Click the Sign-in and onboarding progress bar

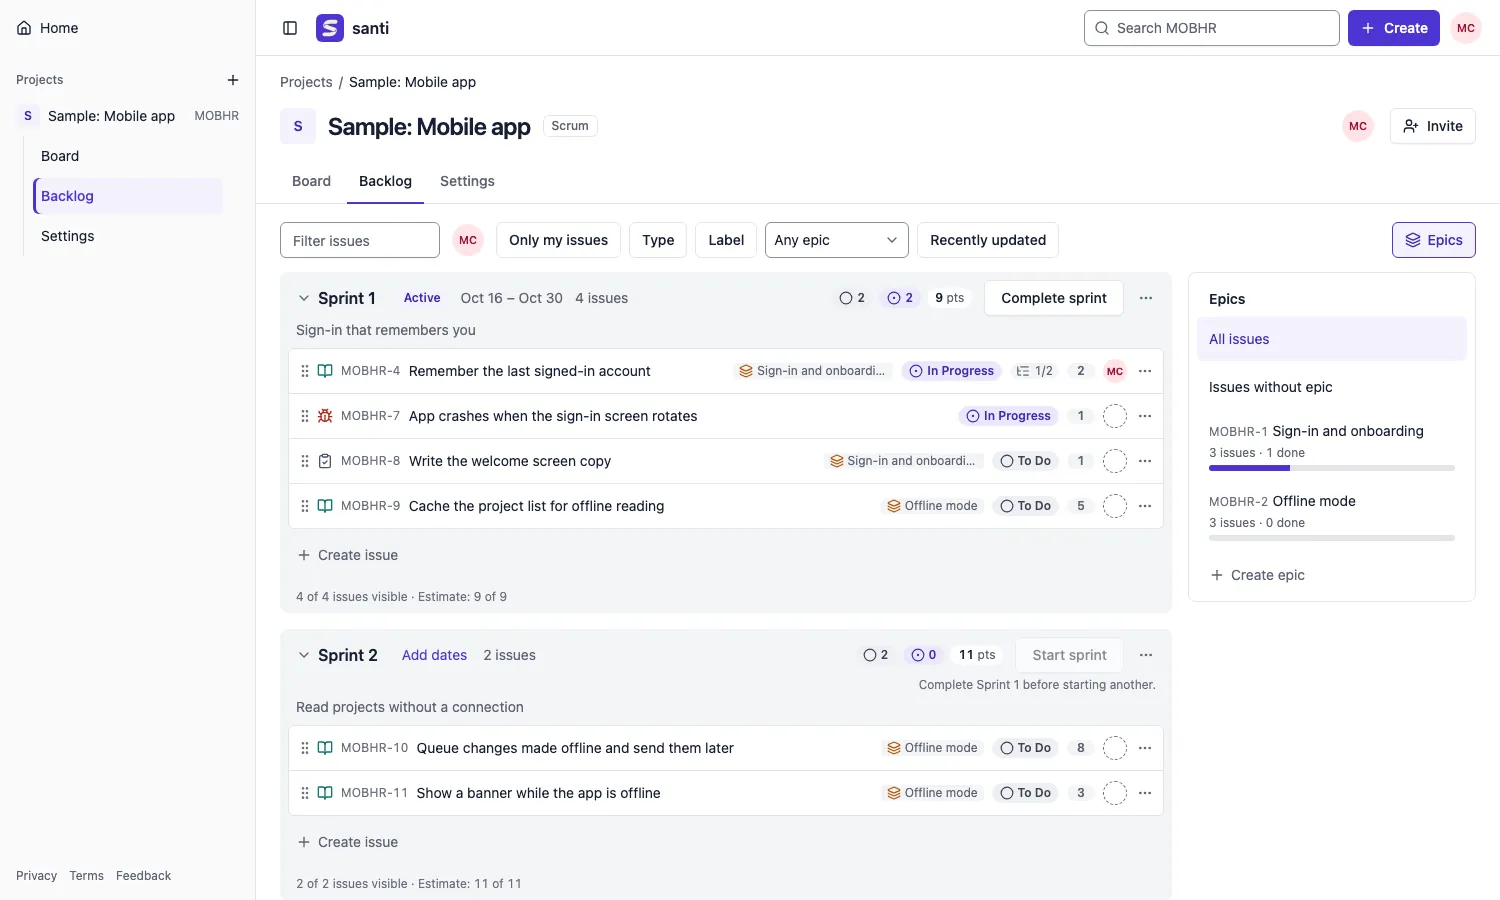(1332, 468)
